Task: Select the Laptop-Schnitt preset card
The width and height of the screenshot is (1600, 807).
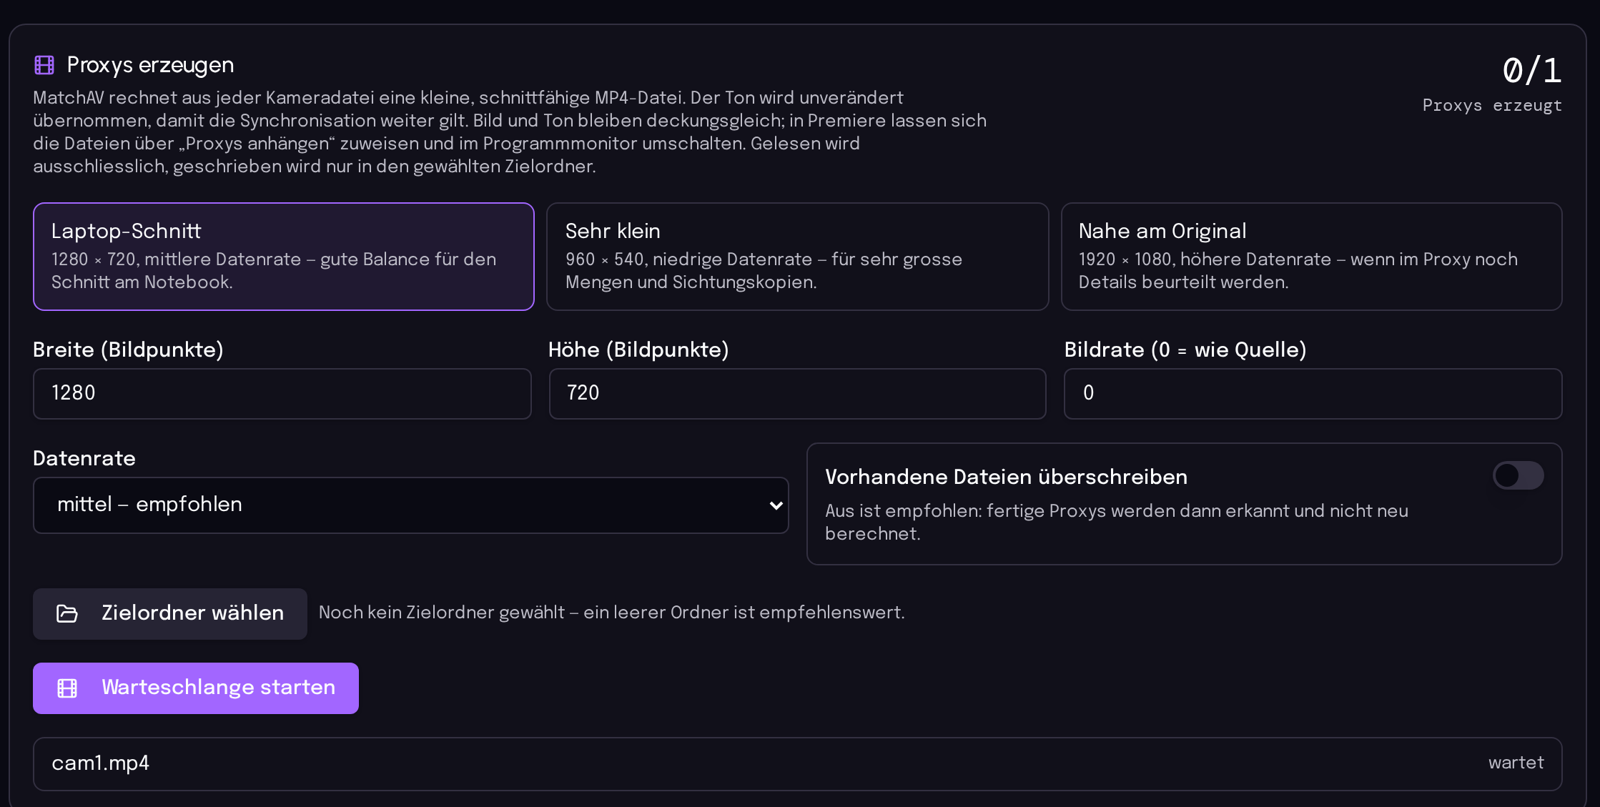Action: (284, 256)
